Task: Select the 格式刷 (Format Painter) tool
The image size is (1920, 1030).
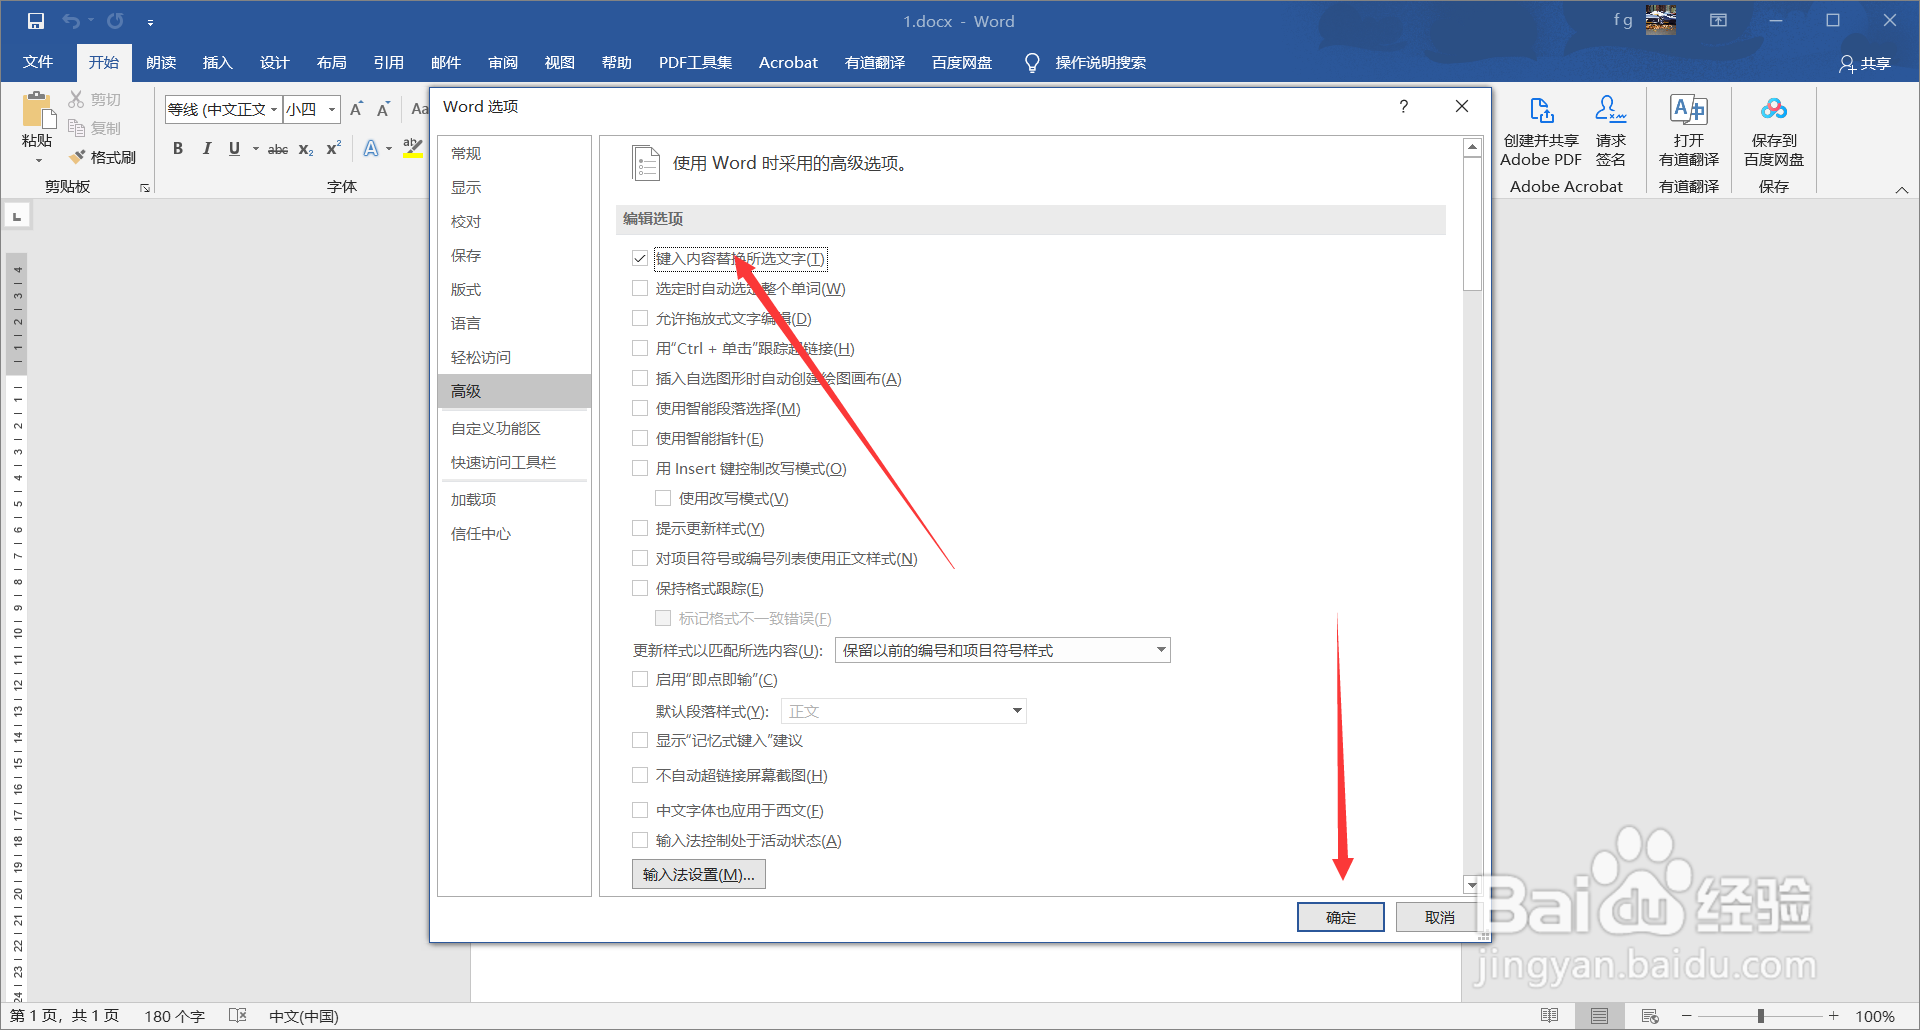Action: click(x=103, y=157)
